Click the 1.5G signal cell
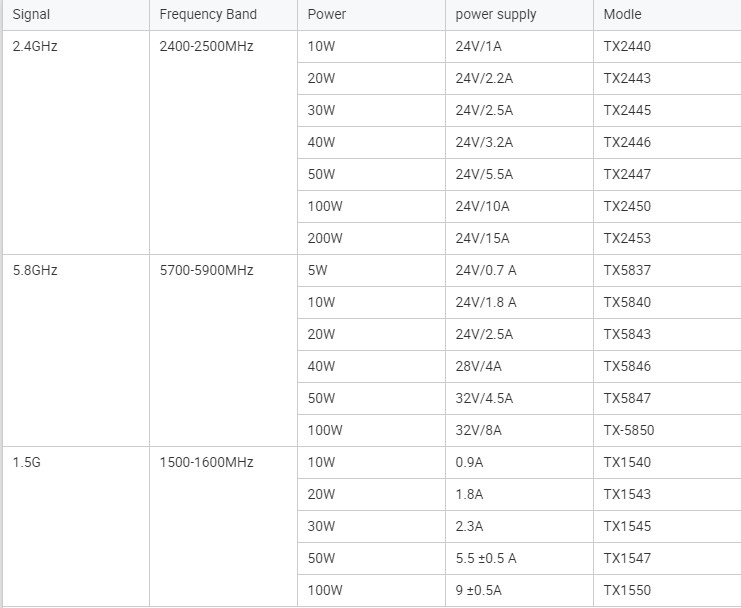 pos(76,526)
